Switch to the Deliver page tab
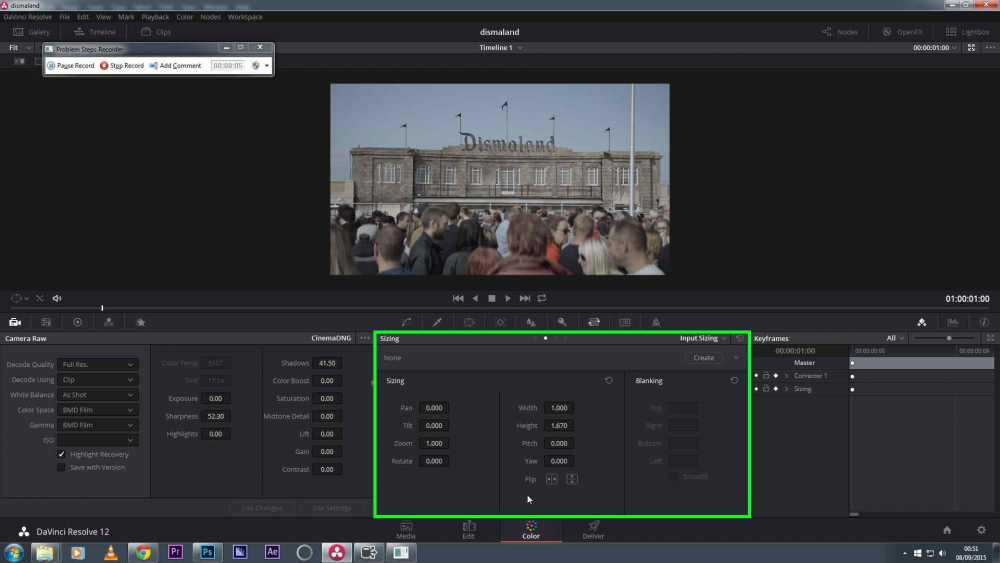1000x563 pixels. coord(593,529)
